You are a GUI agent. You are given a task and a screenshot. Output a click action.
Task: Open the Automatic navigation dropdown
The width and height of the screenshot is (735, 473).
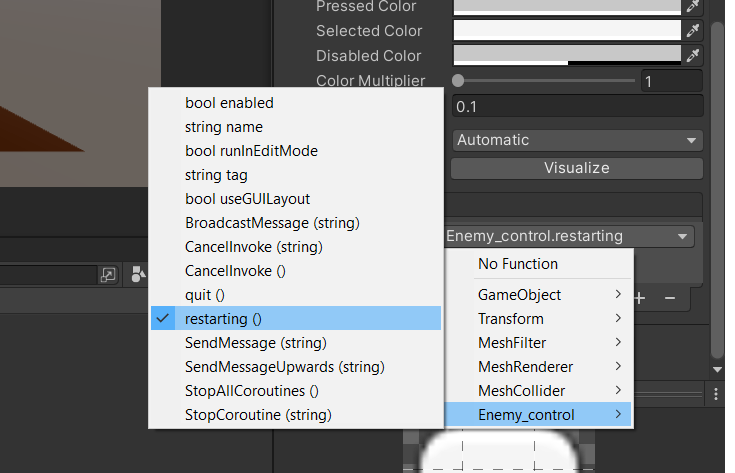pos(578,140)
